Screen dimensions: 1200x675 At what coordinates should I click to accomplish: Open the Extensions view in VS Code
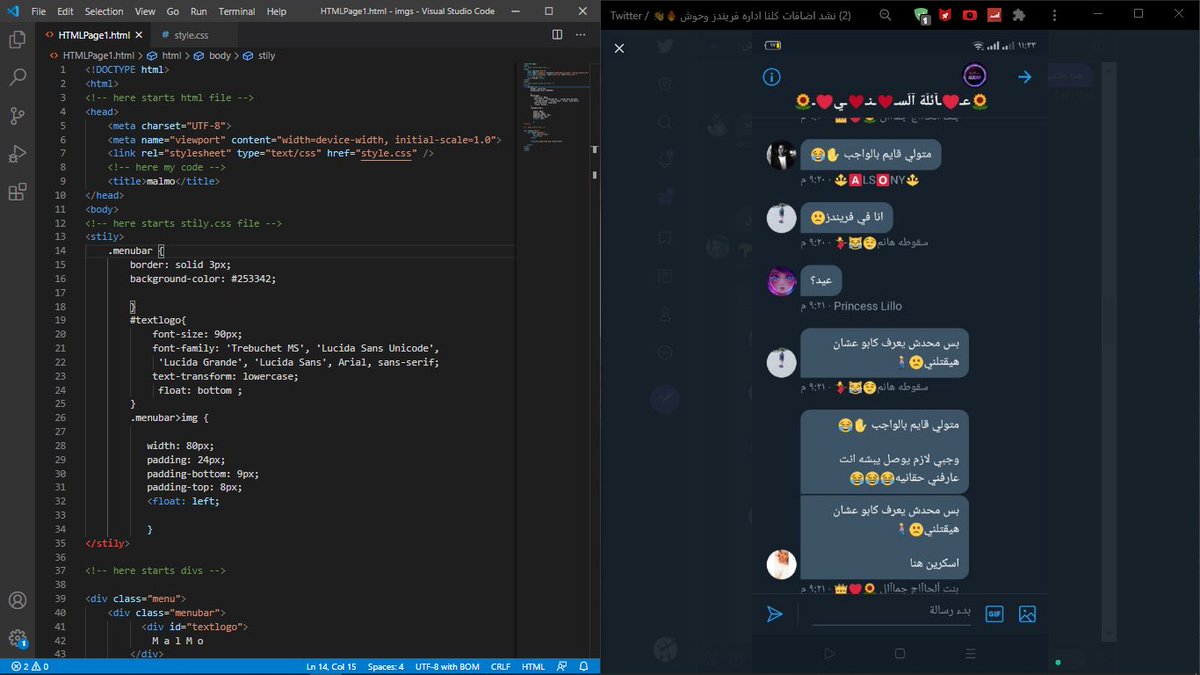(x=17, y=192)
